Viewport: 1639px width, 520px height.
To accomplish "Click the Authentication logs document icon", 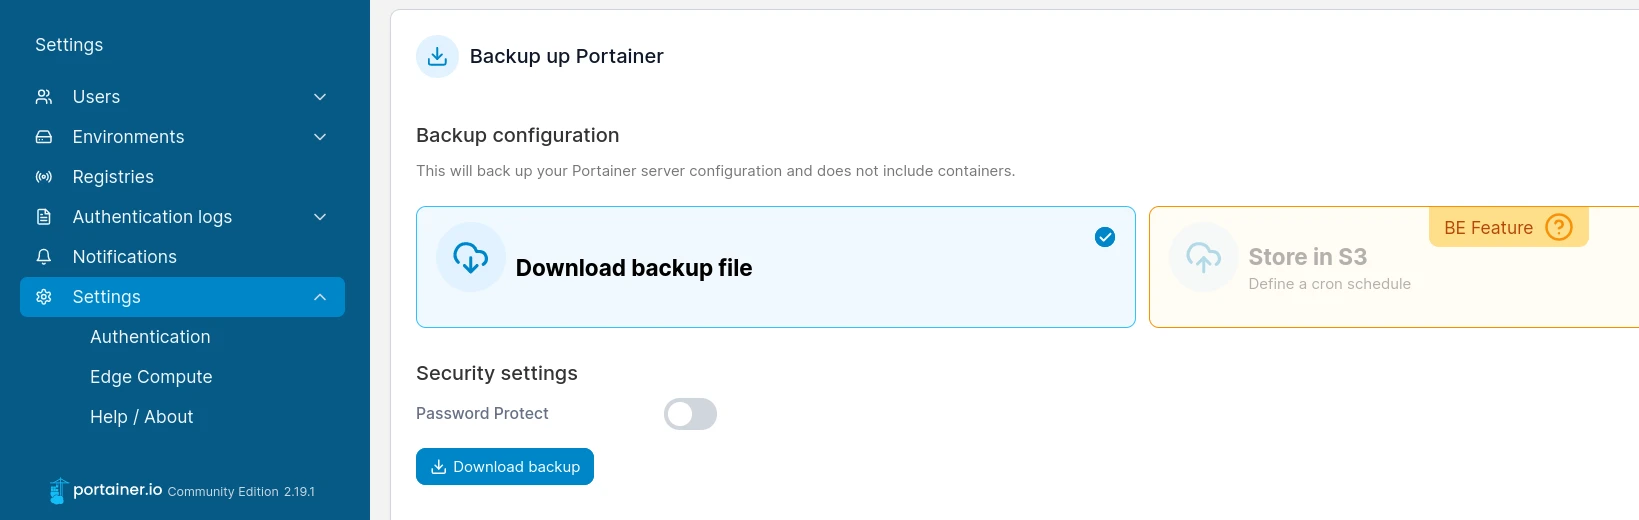I will (44, 217).
